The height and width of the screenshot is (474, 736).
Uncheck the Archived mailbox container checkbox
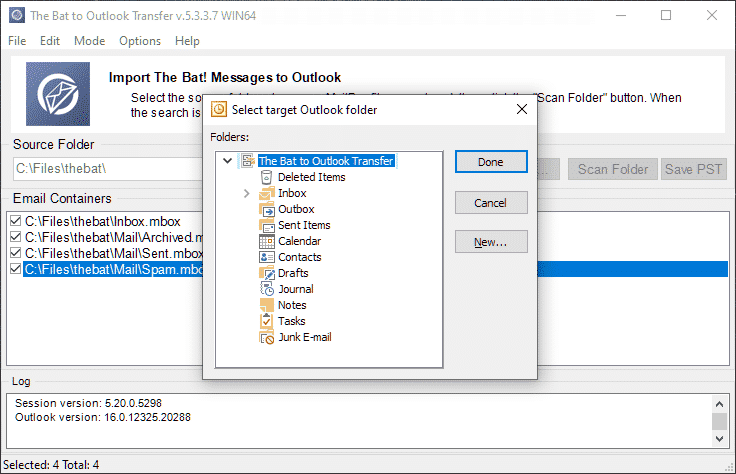pos(15,237)
